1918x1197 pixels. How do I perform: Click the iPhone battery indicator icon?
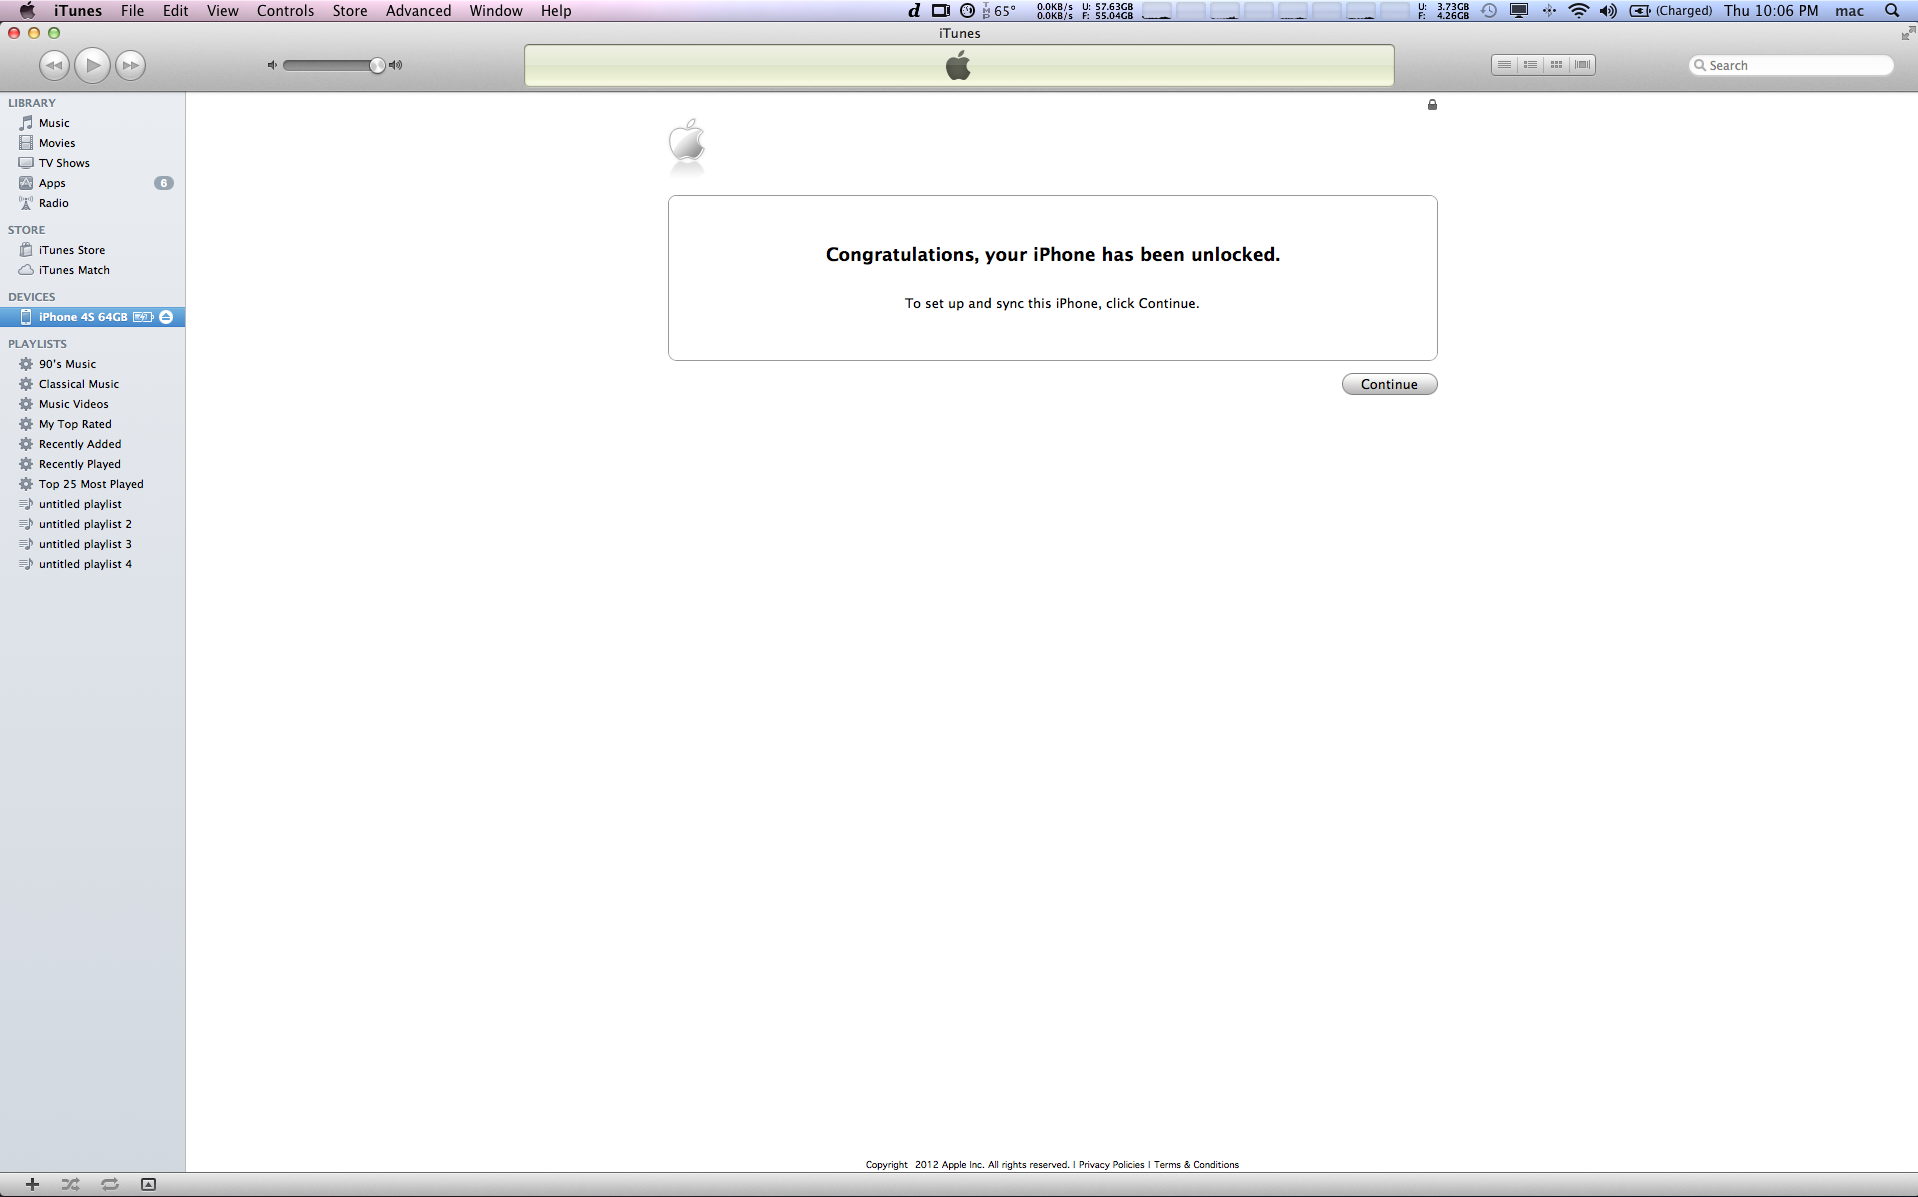(x=143, y=317)
